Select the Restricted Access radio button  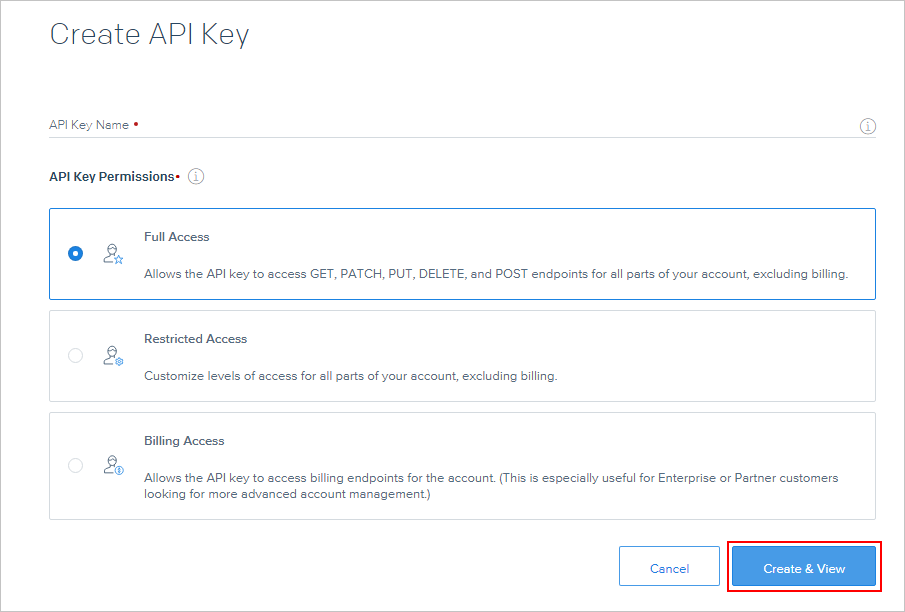click(x=76, y=356)
